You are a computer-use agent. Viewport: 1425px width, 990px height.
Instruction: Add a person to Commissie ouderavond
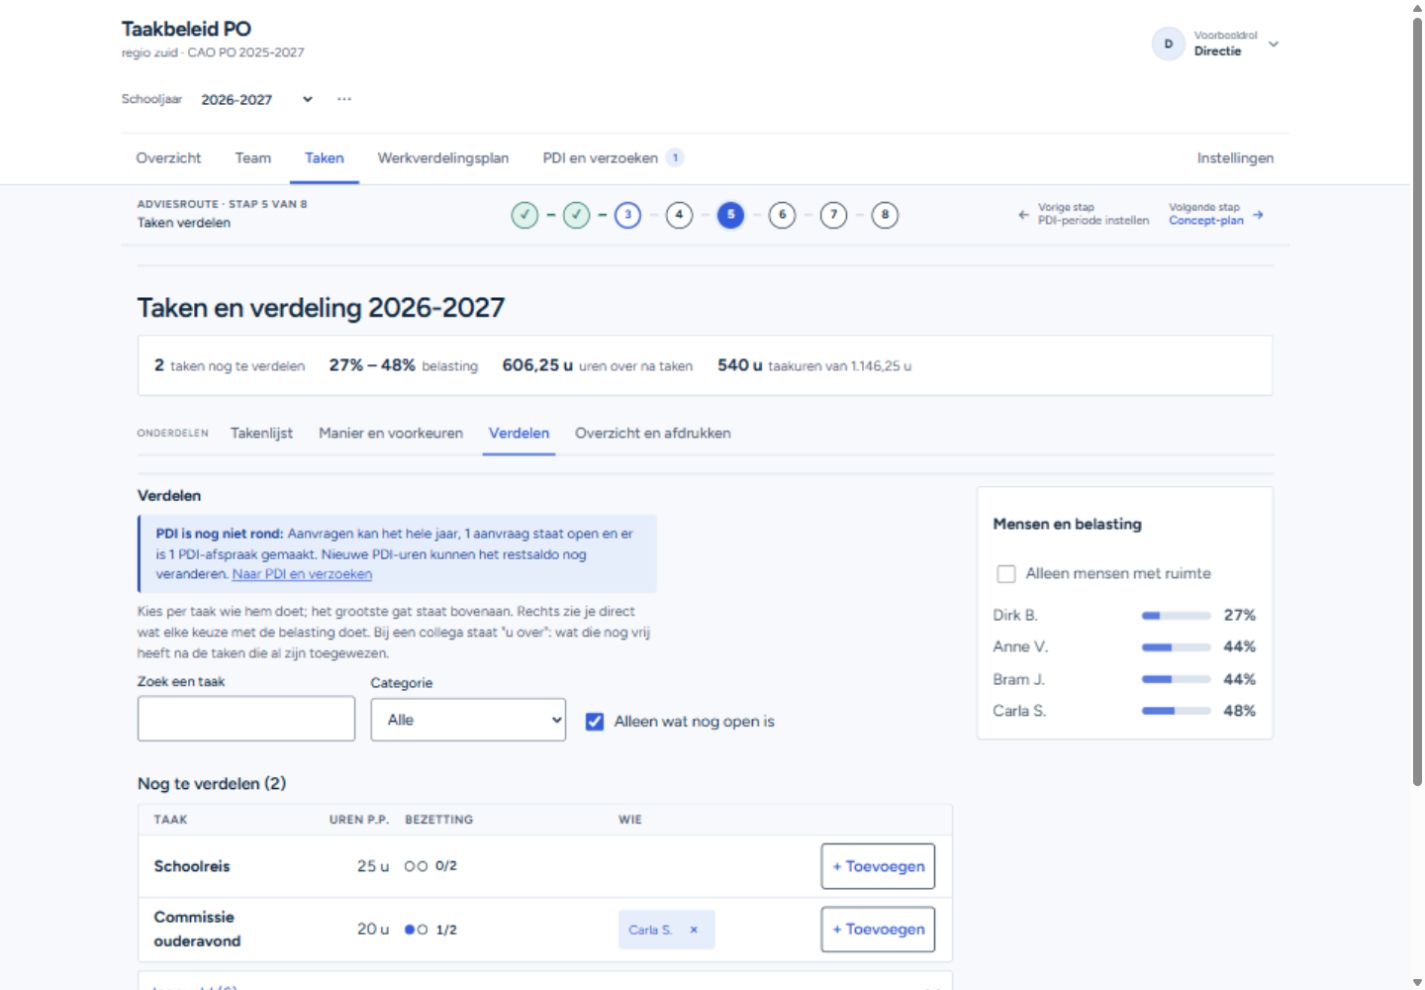[x=878, y=929]
